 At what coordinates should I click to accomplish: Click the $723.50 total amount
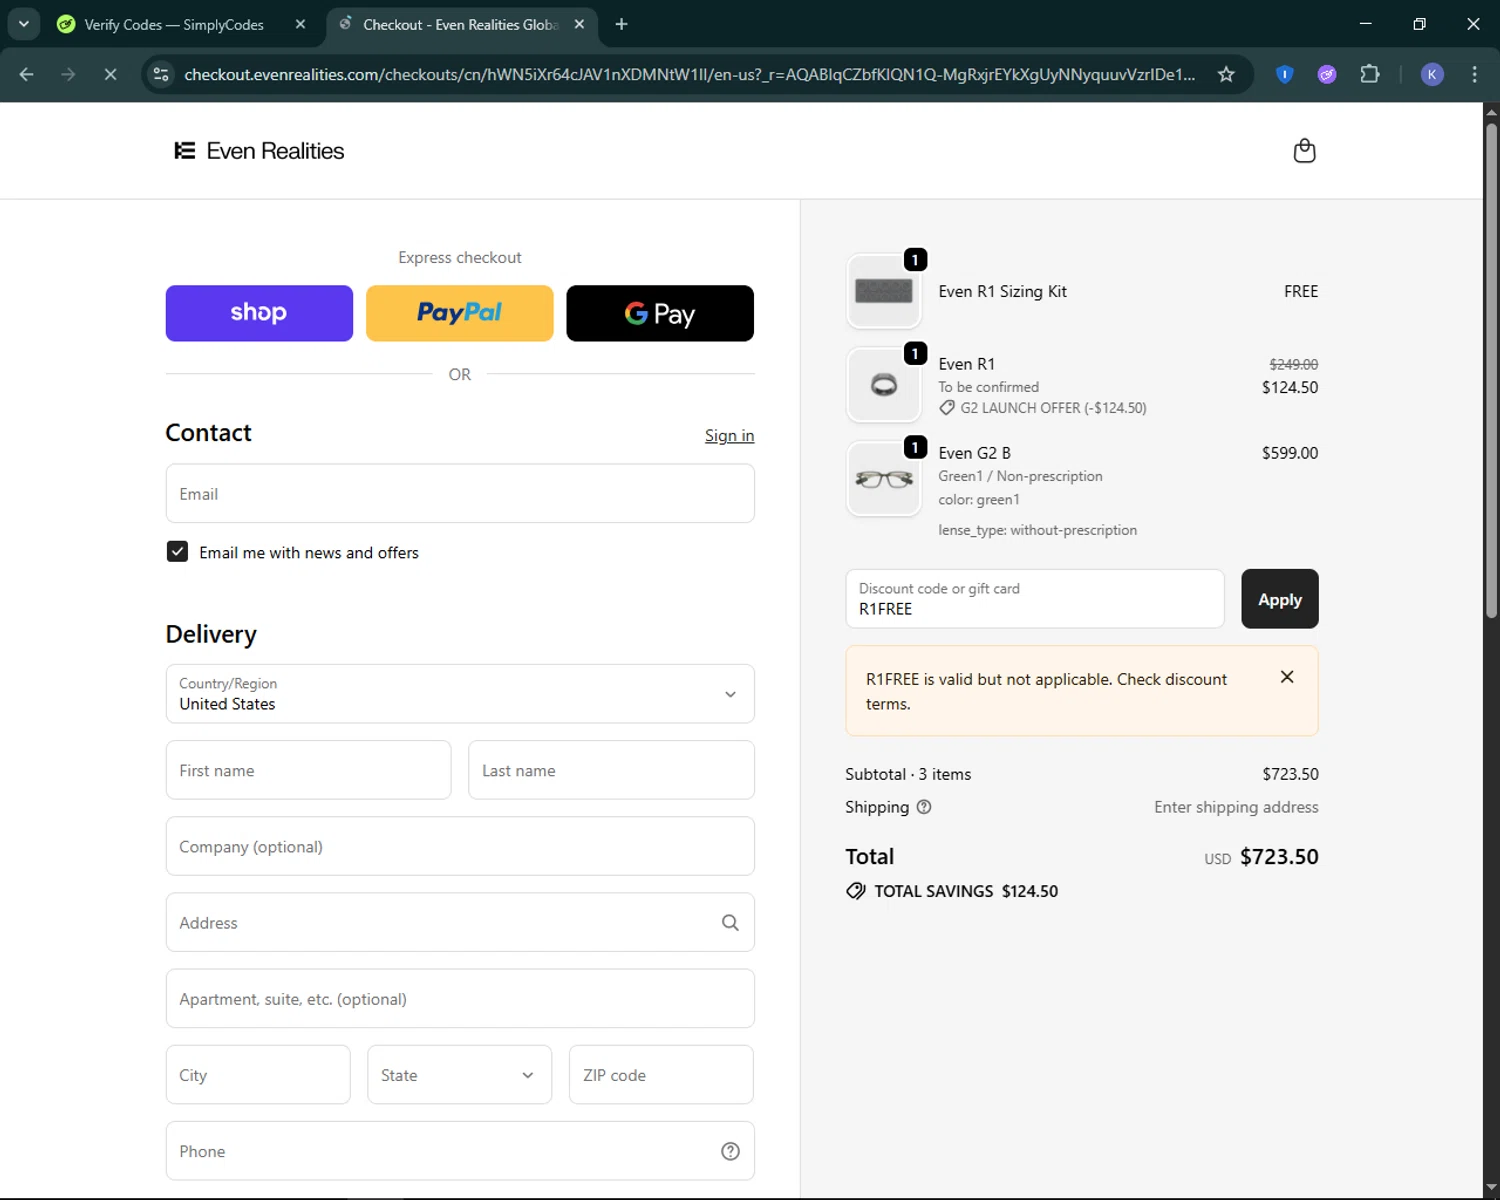pyautogui.click(x=1279, y=857)
